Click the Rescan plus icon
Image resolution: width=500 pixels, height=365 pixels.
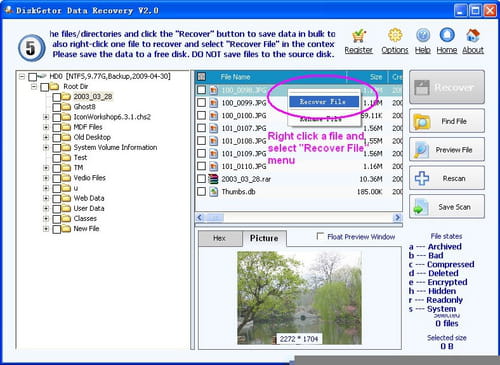[x=422, y=178]
